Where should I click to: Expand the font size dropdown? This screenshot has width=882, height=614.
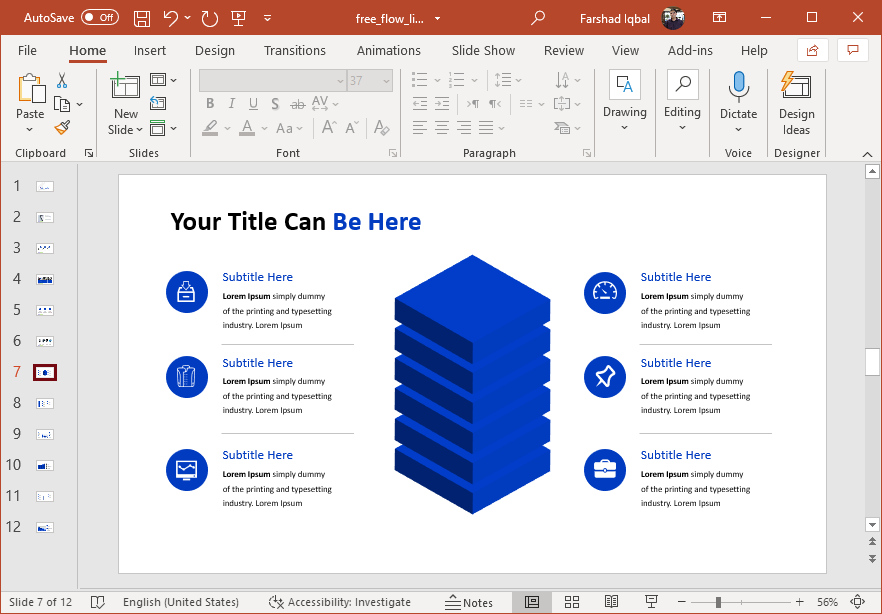pyautogui.click(x=386, y=80)
